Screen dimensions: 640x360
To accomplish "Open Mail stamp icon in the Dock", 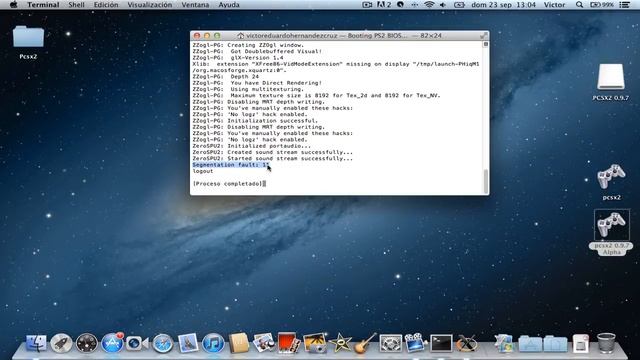I will tap(188, 343).
